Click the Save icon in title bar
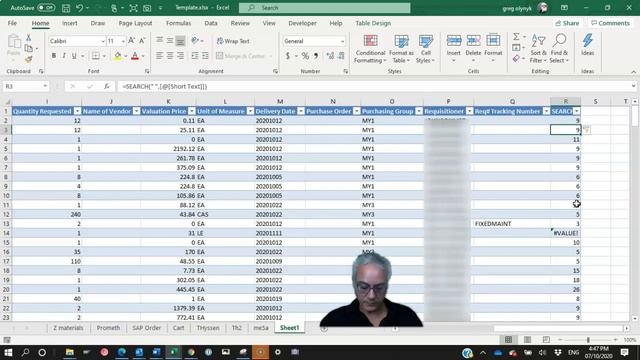The height and width of the screenshot is (360, 640). click(66, 8)
